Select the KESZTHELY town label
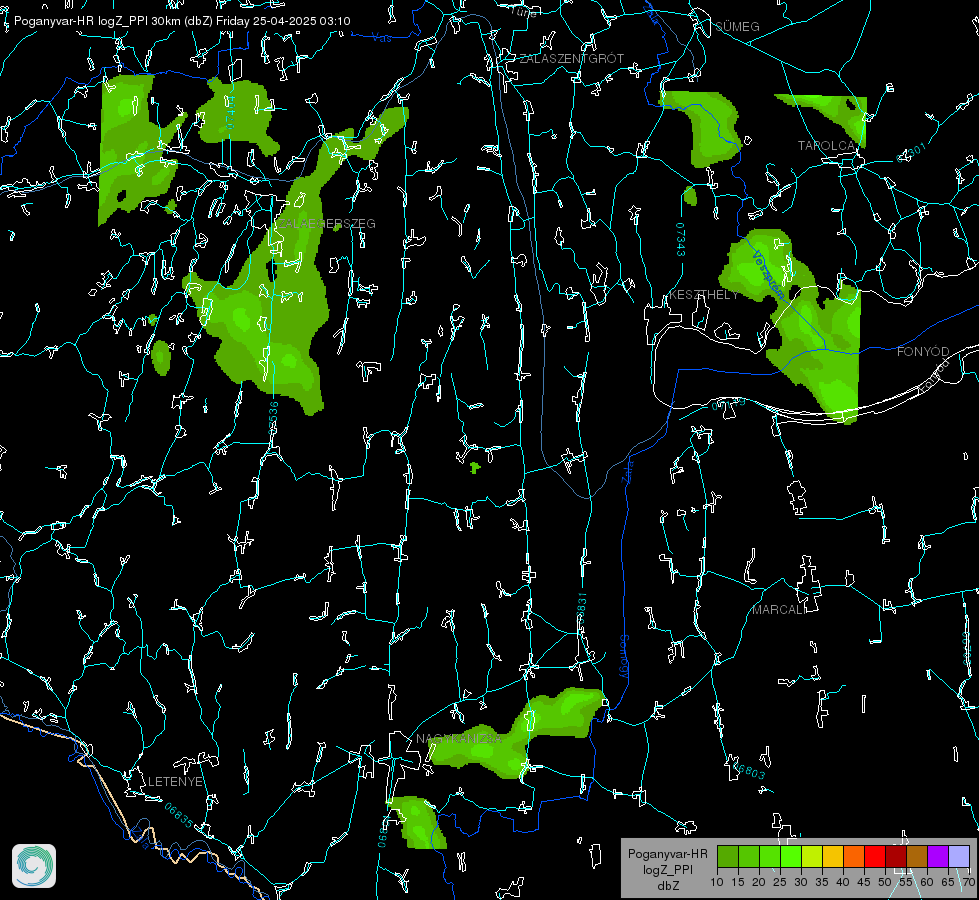The width and height of the screenshot is (979, 900). pos(703,294)
